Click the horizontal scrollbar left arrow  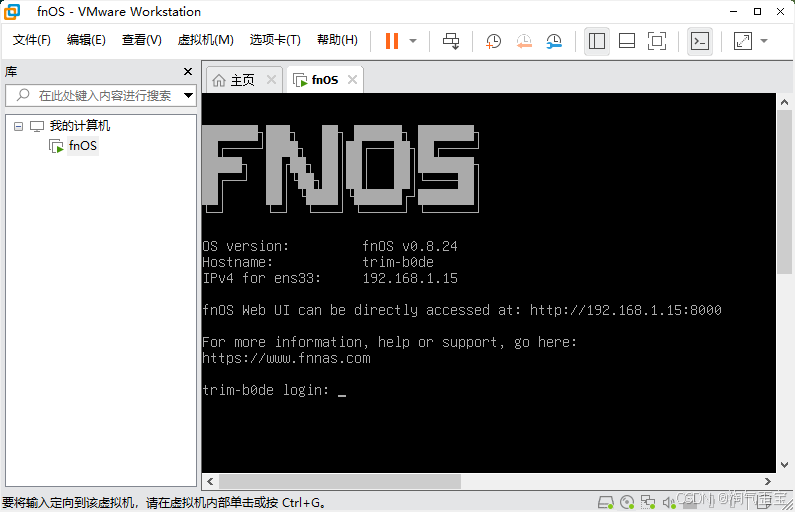(210, 481)
